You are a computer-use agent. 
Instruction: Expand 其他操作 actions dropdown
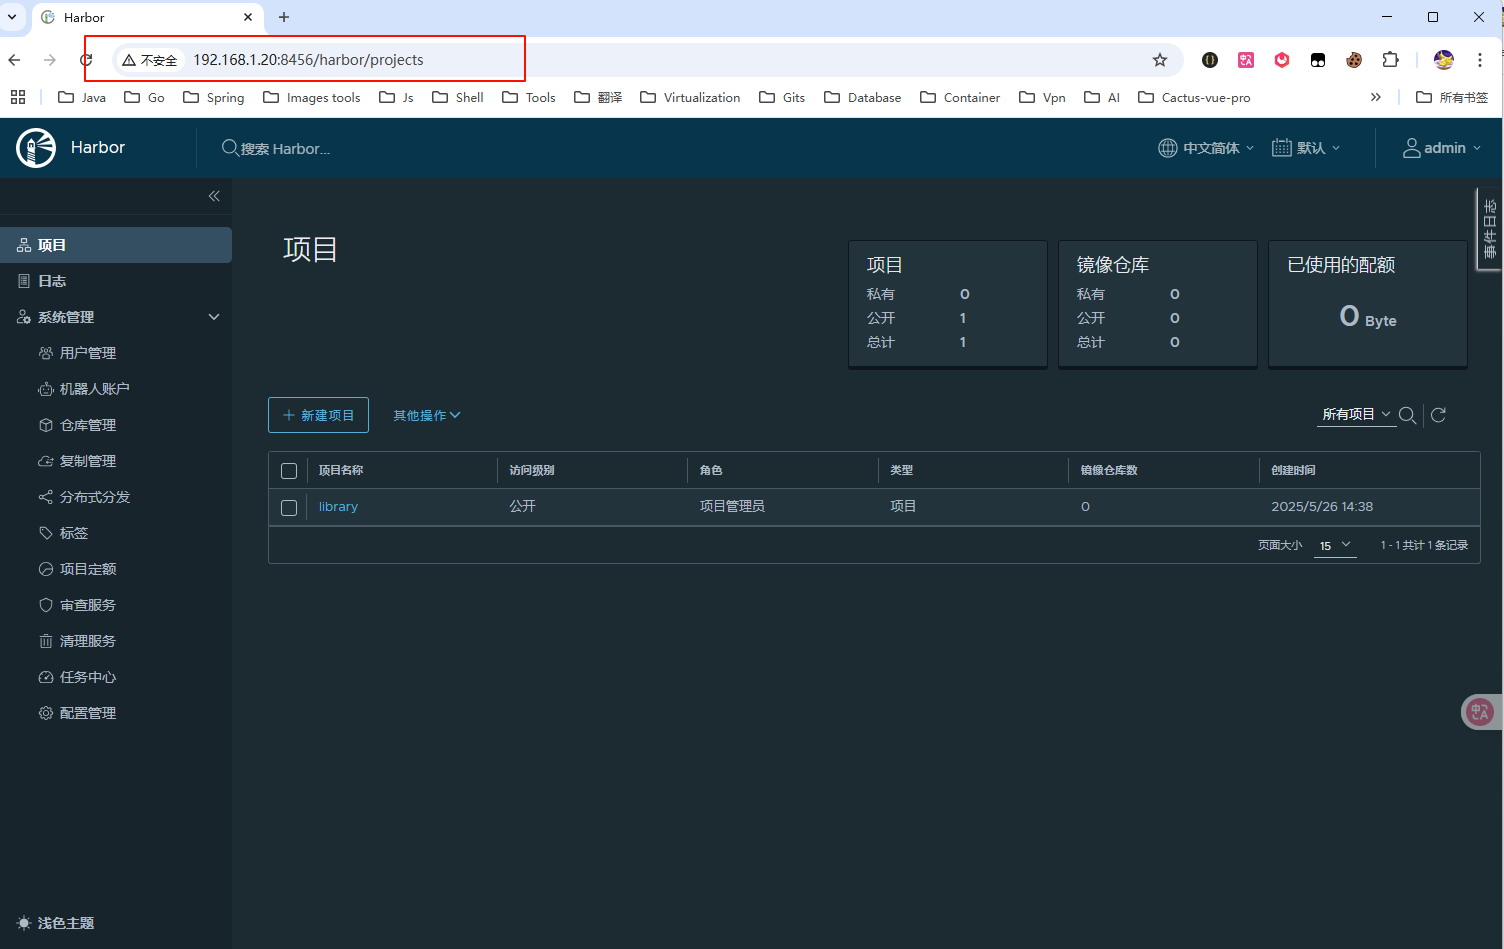427,415
